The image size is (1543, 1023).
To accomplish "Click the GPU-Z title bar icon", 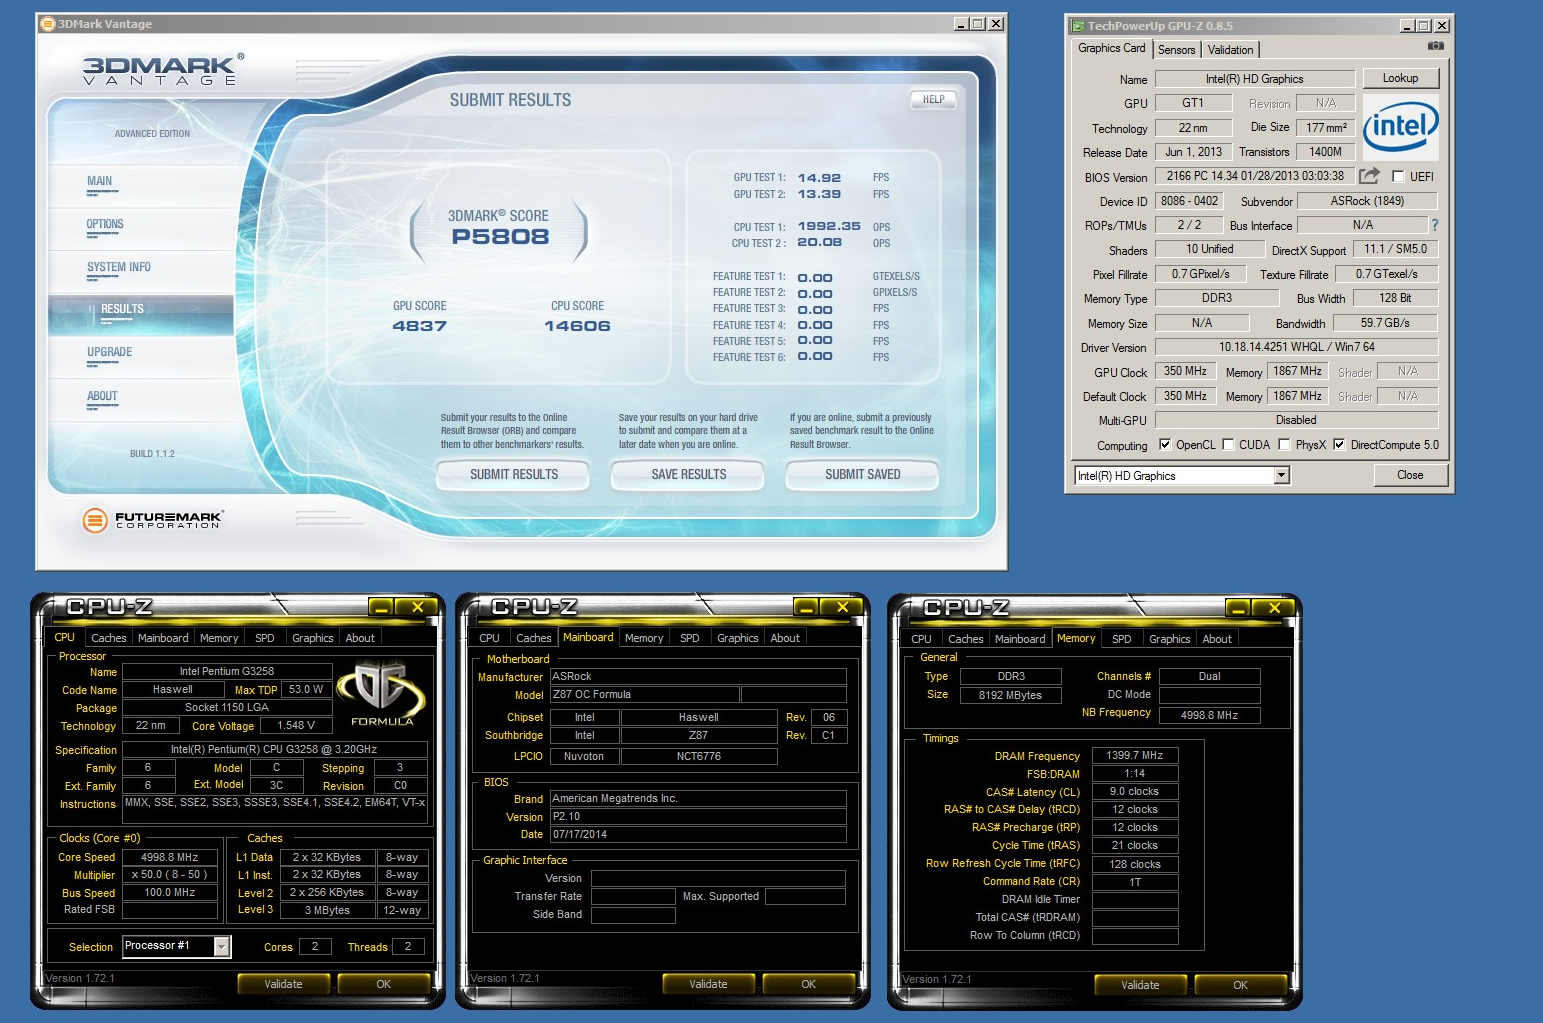I will point(1078,26).
